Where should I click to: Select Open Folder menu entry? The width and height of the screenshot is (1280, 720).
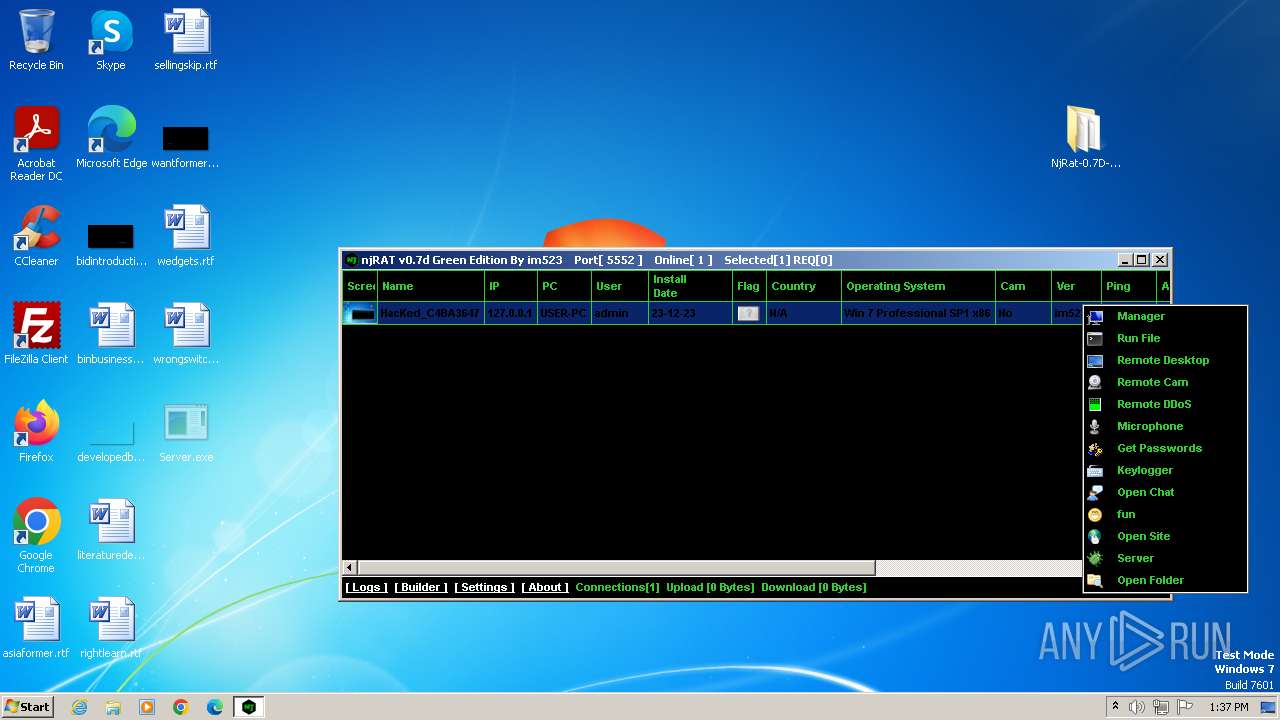point(1166,580)
